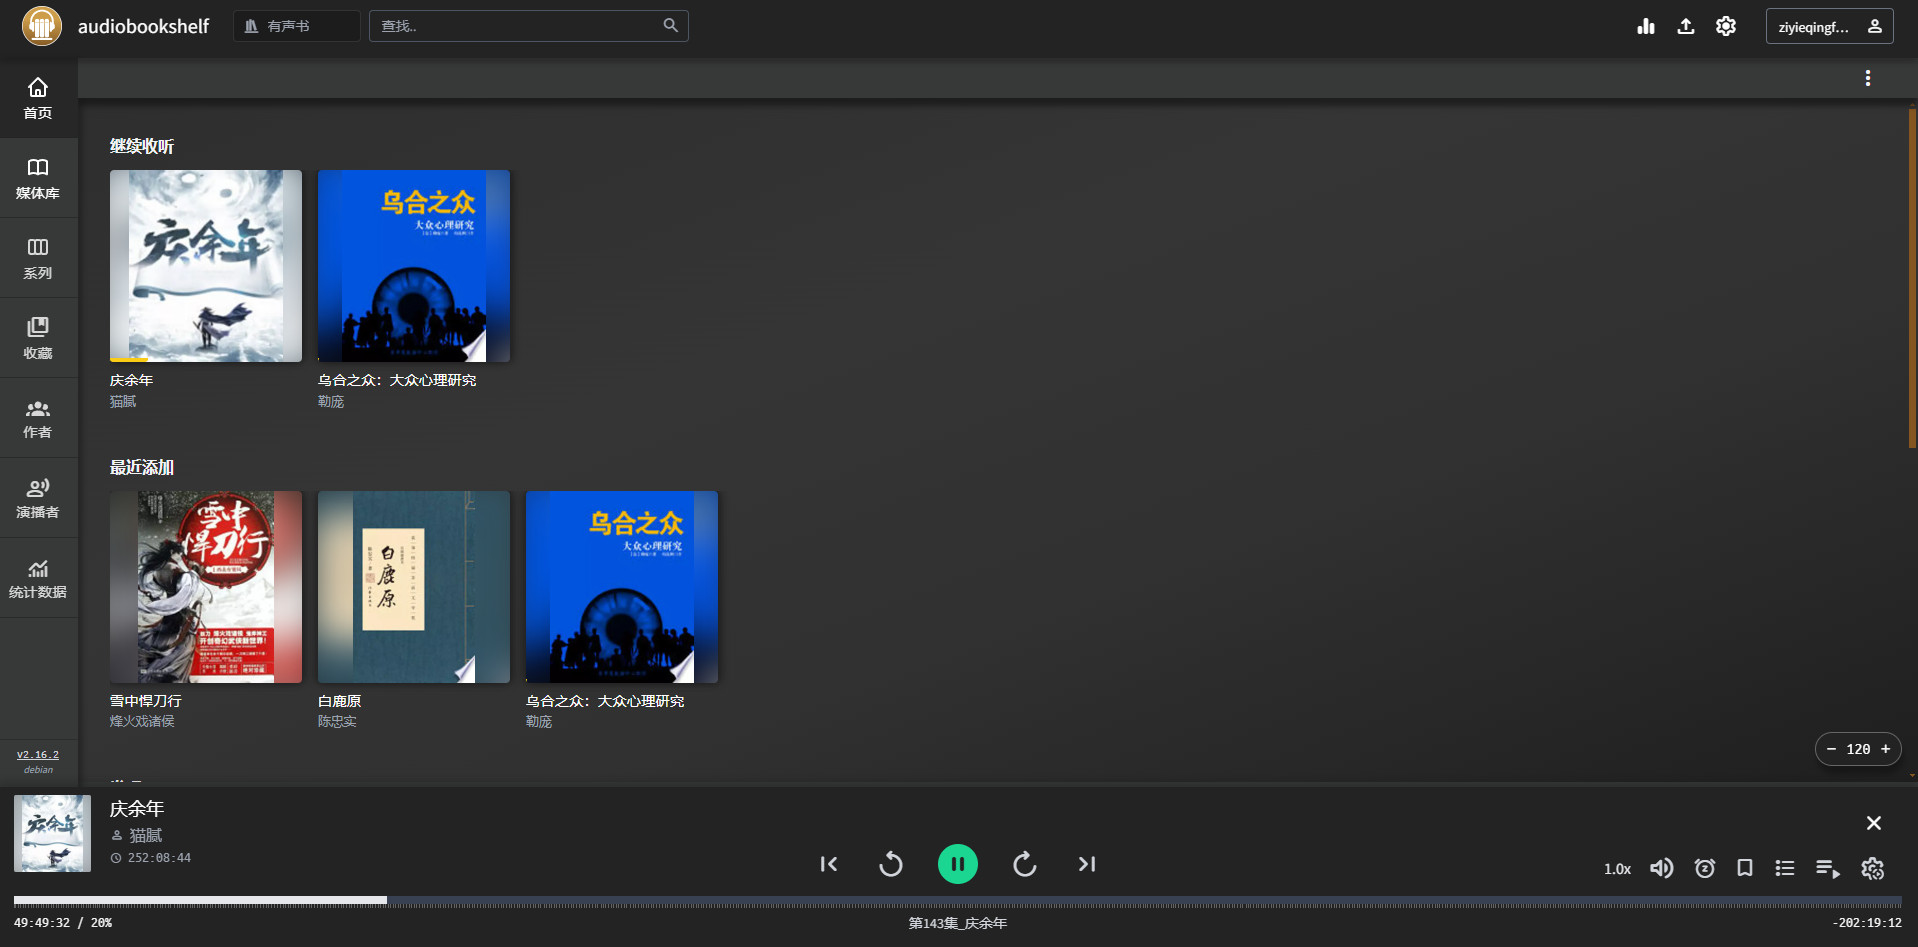Screen dimensions: 1918x947
Task: Open 系列 series in sidebar
Action: 38,258
